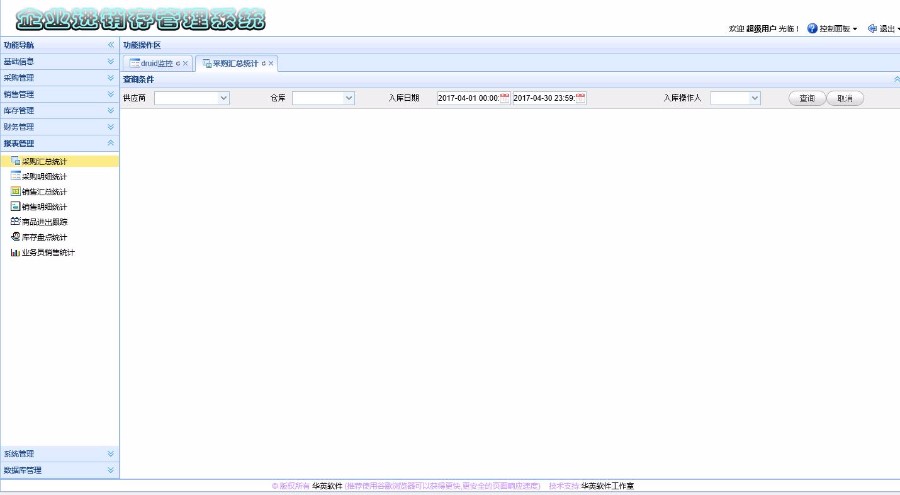Expand the 基础信息 section
The image size is (900, 495).
tap(111, 61)
